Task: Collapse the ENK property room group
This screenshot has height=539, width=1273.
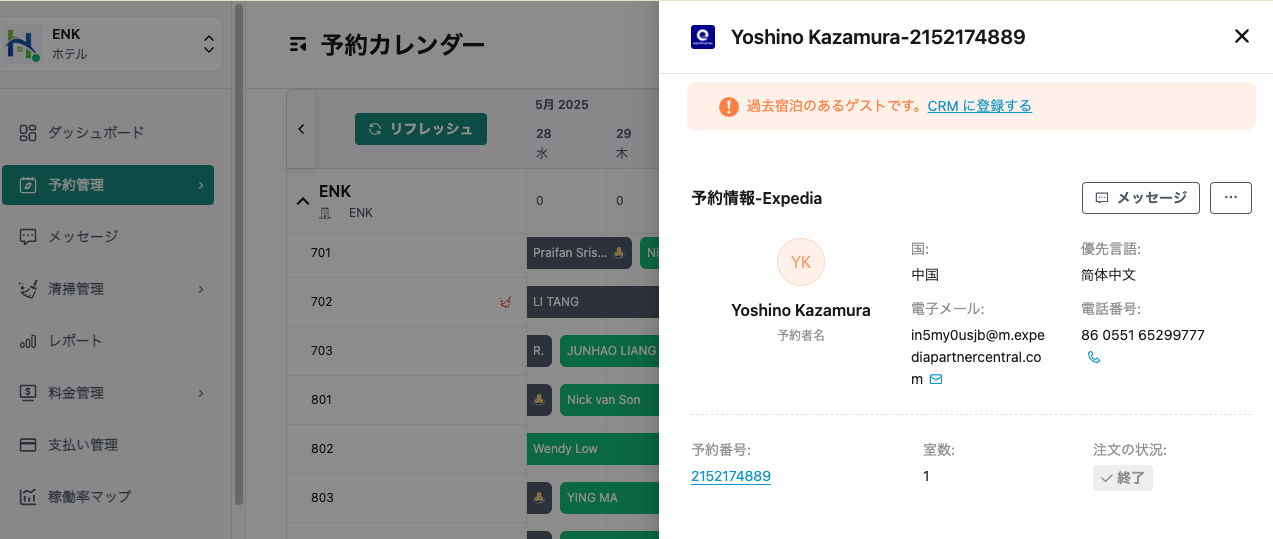Action: pos(303,201)
